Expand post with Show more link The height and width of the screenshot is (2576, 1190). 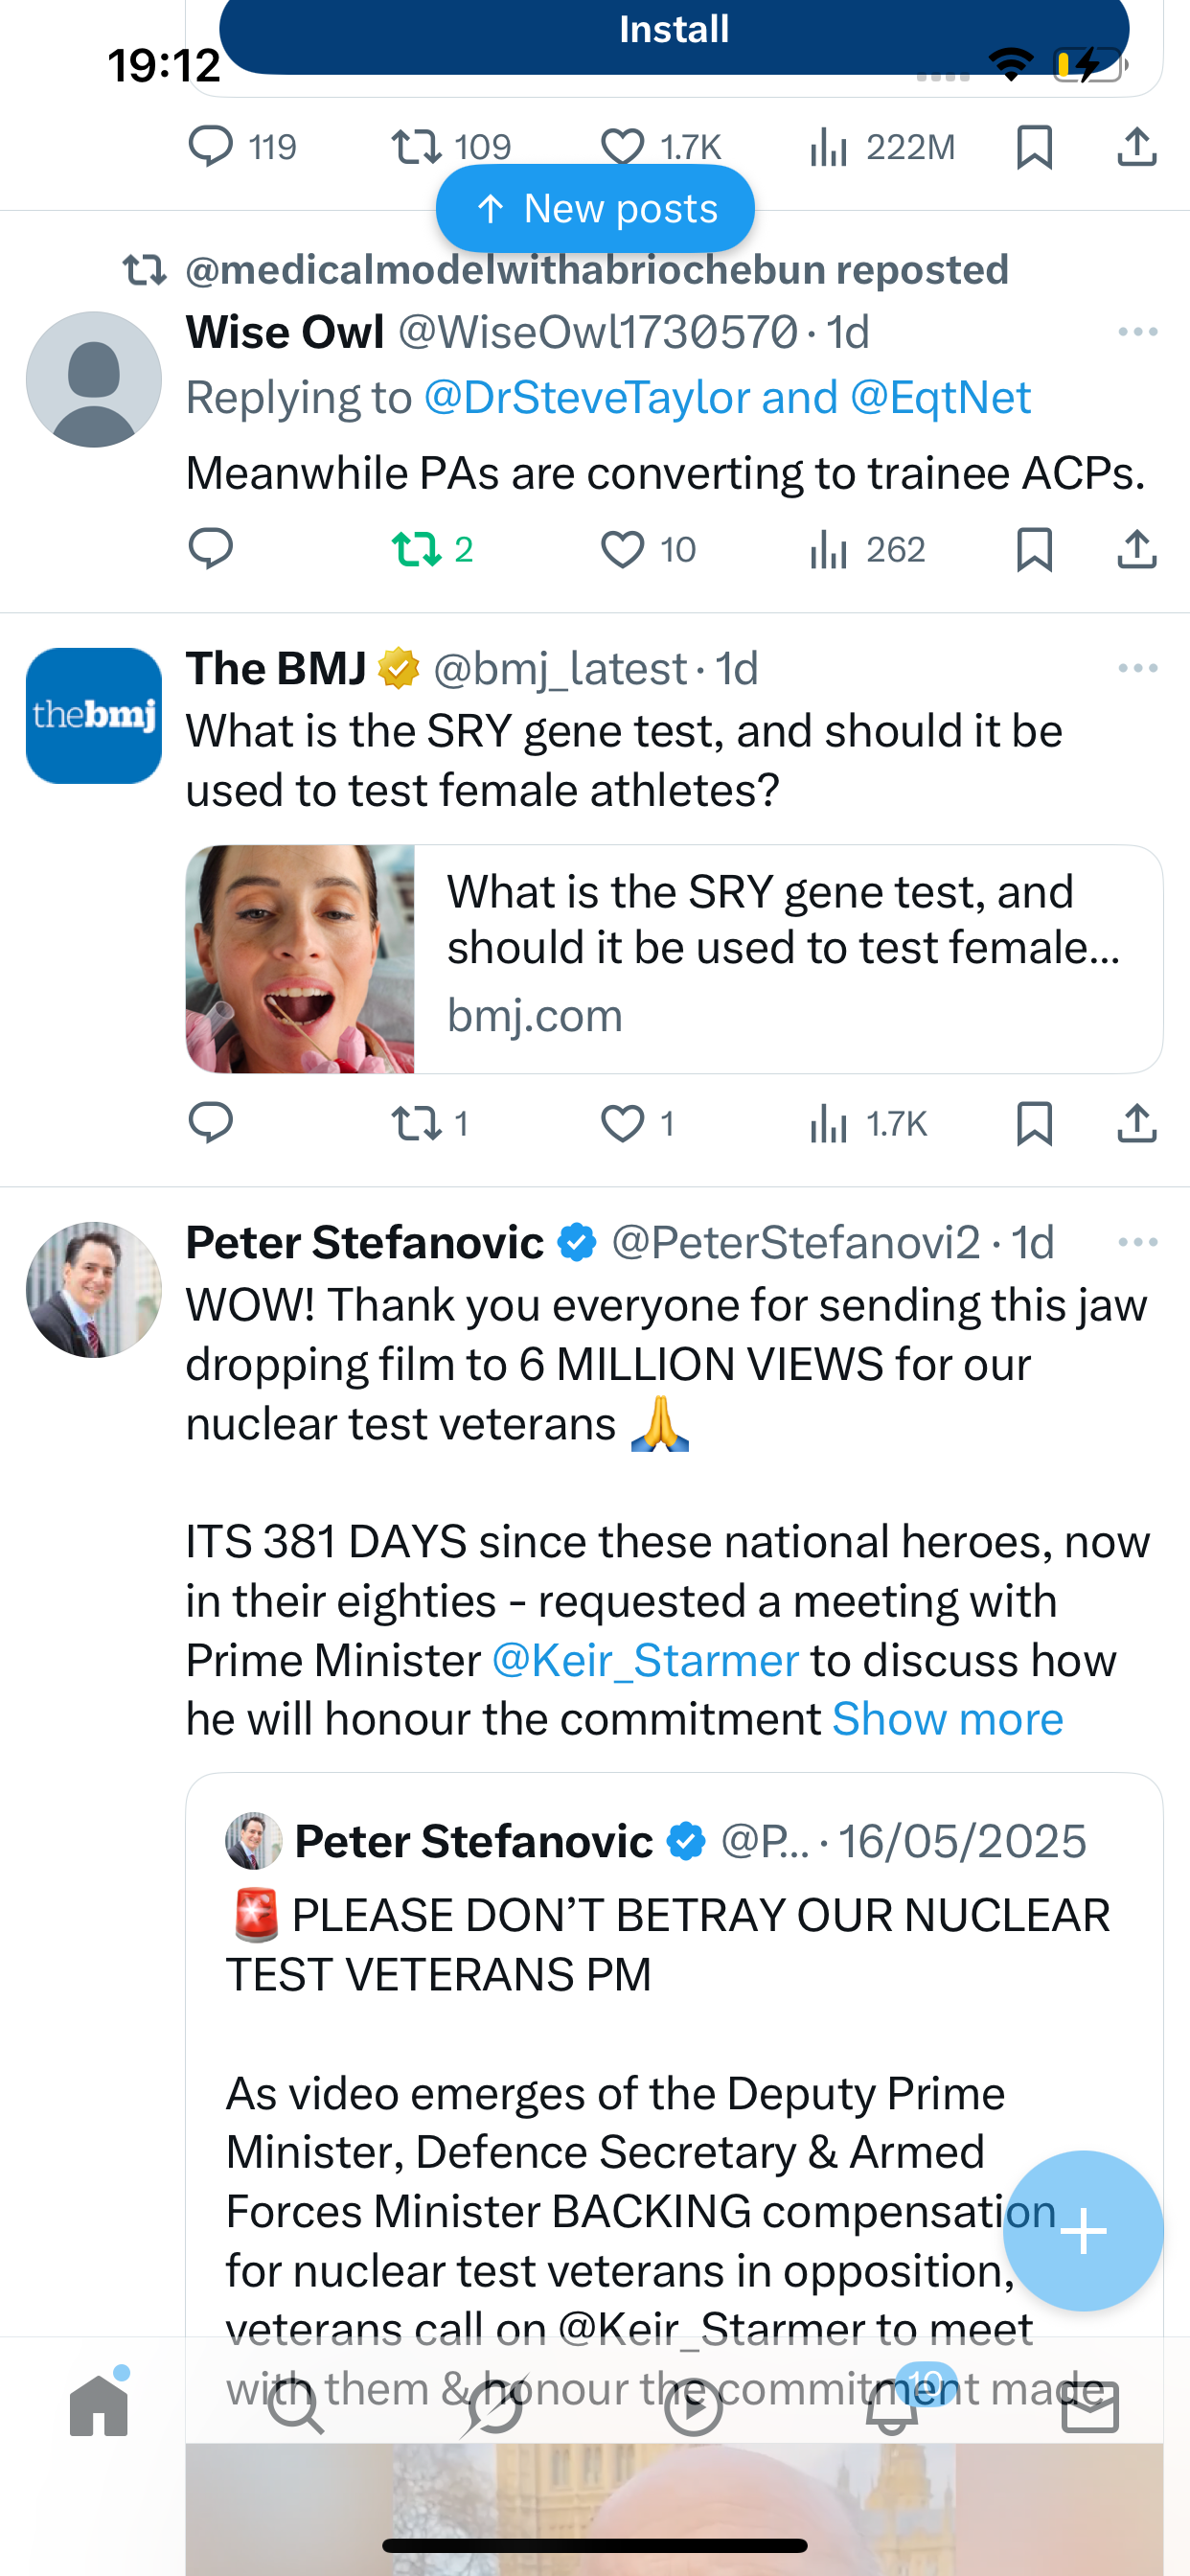point(947,1720)
